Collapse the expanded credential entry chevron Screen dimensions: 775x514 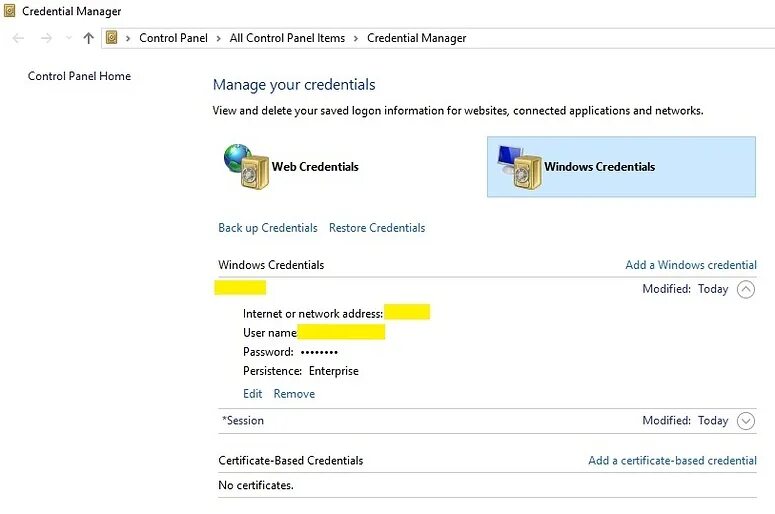pyautogui.click(x=746, y=289)
